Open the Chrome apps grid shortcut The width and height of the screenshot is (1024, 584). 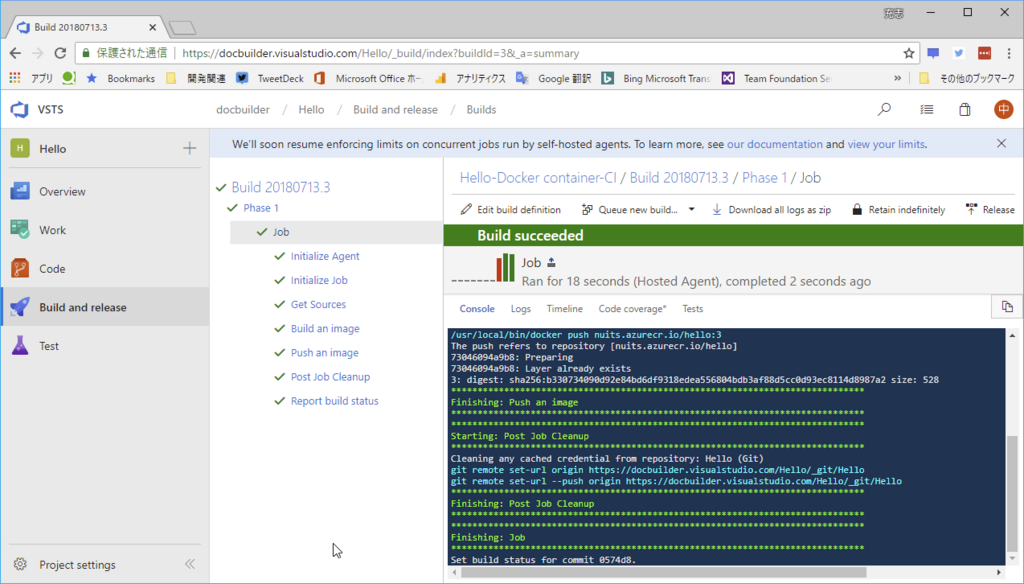tap(15, 78)
